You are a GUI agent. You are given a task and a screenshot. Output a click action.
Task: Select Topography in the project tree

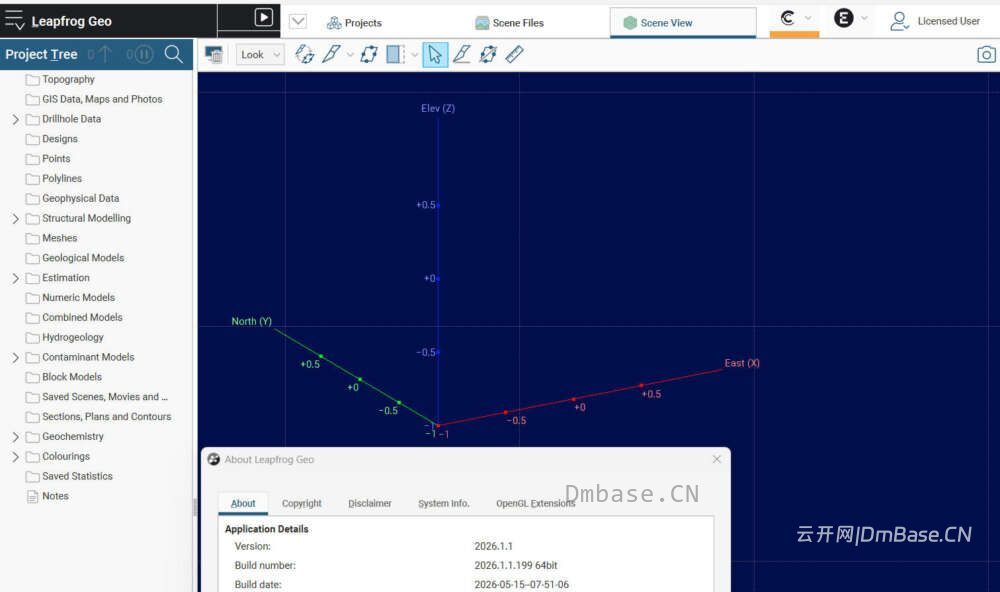[x=68, y=79]
